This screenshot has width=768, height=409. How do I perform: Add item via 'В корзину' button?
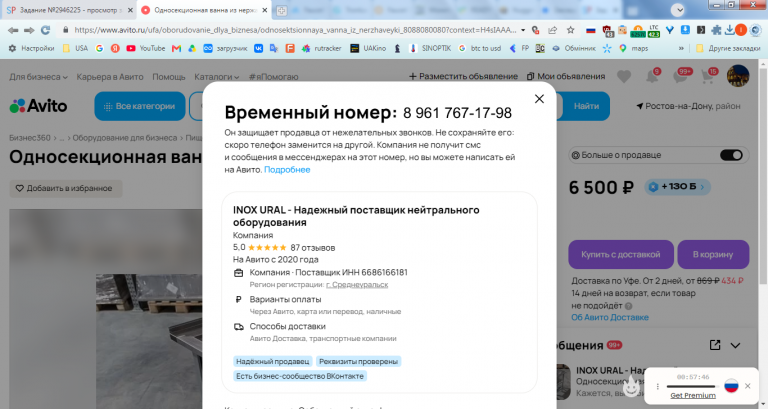click(713, 254)
